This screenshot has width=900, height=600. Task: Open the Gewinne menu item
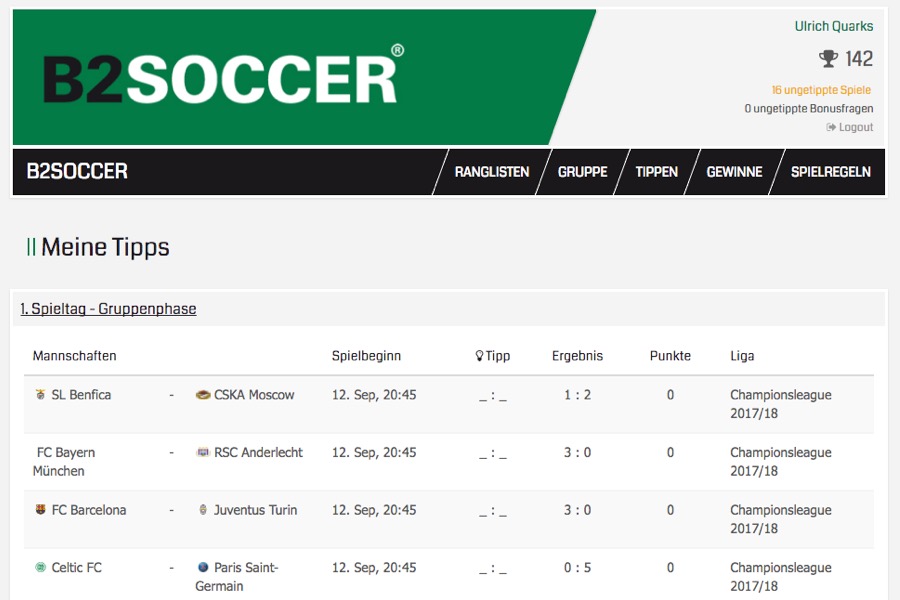(734, 172)
